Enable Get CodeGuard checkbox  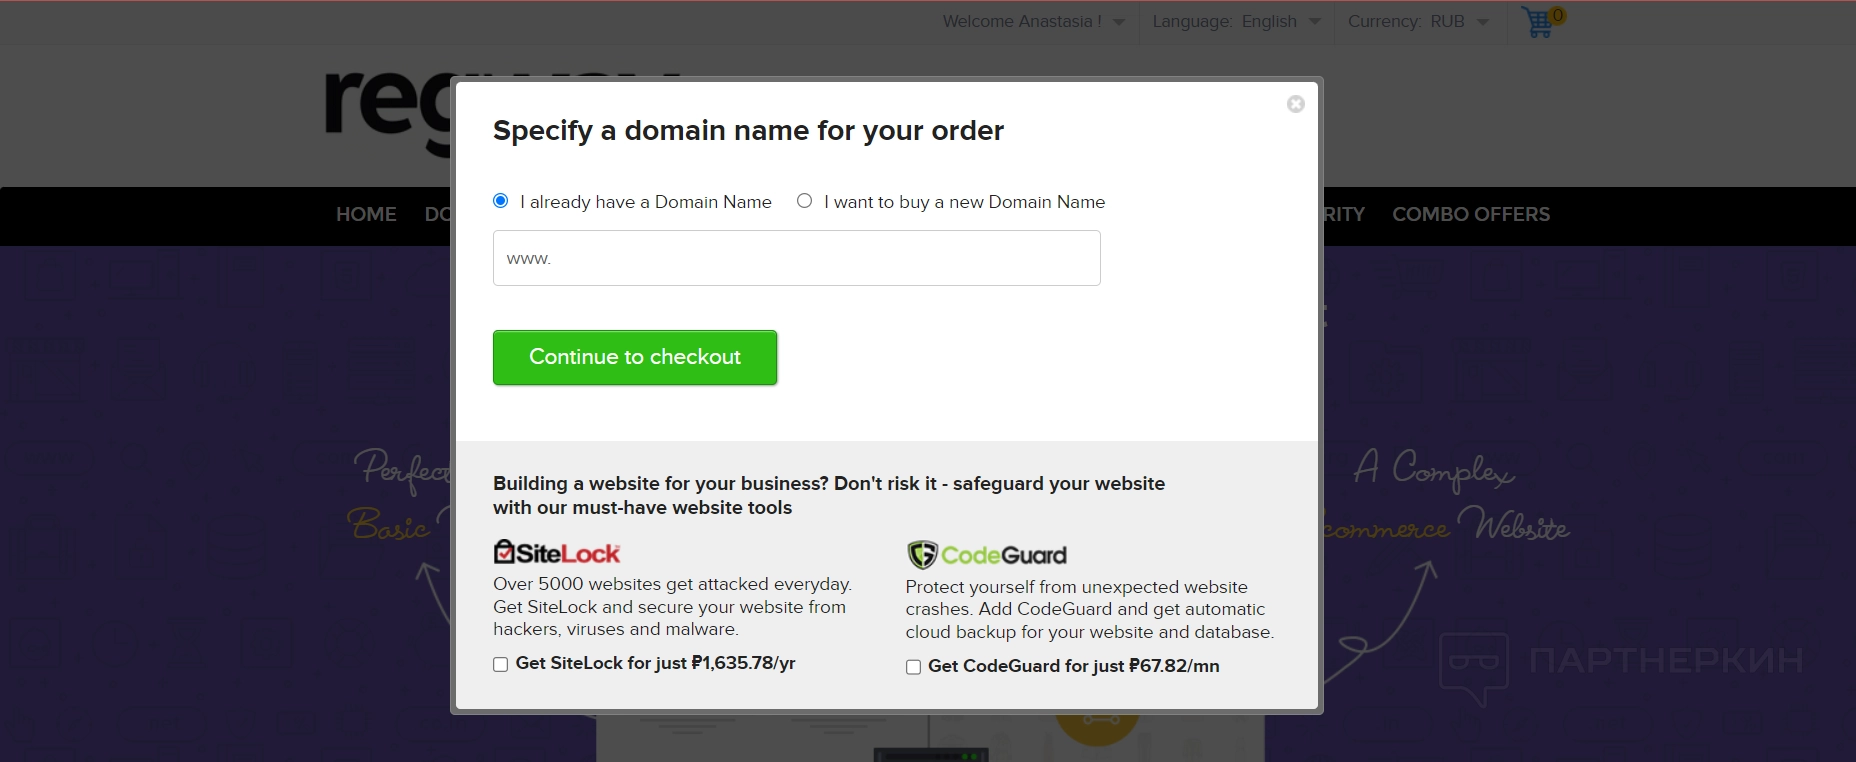click(913, 667)
